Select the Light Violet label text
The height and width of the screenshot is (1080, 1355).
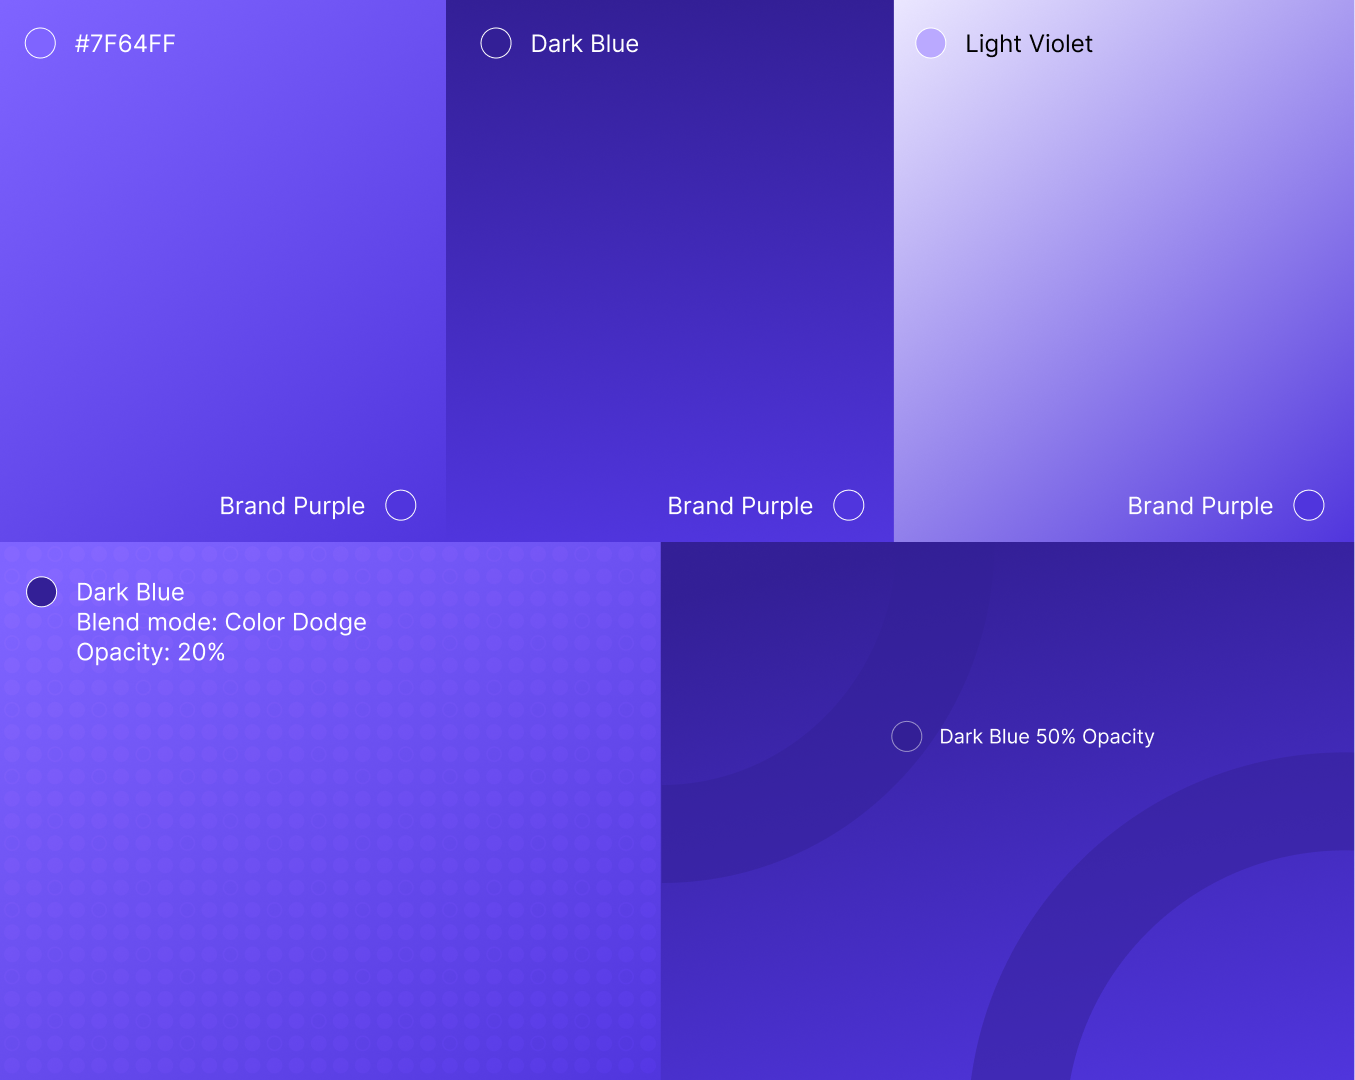pos(1028,44)
